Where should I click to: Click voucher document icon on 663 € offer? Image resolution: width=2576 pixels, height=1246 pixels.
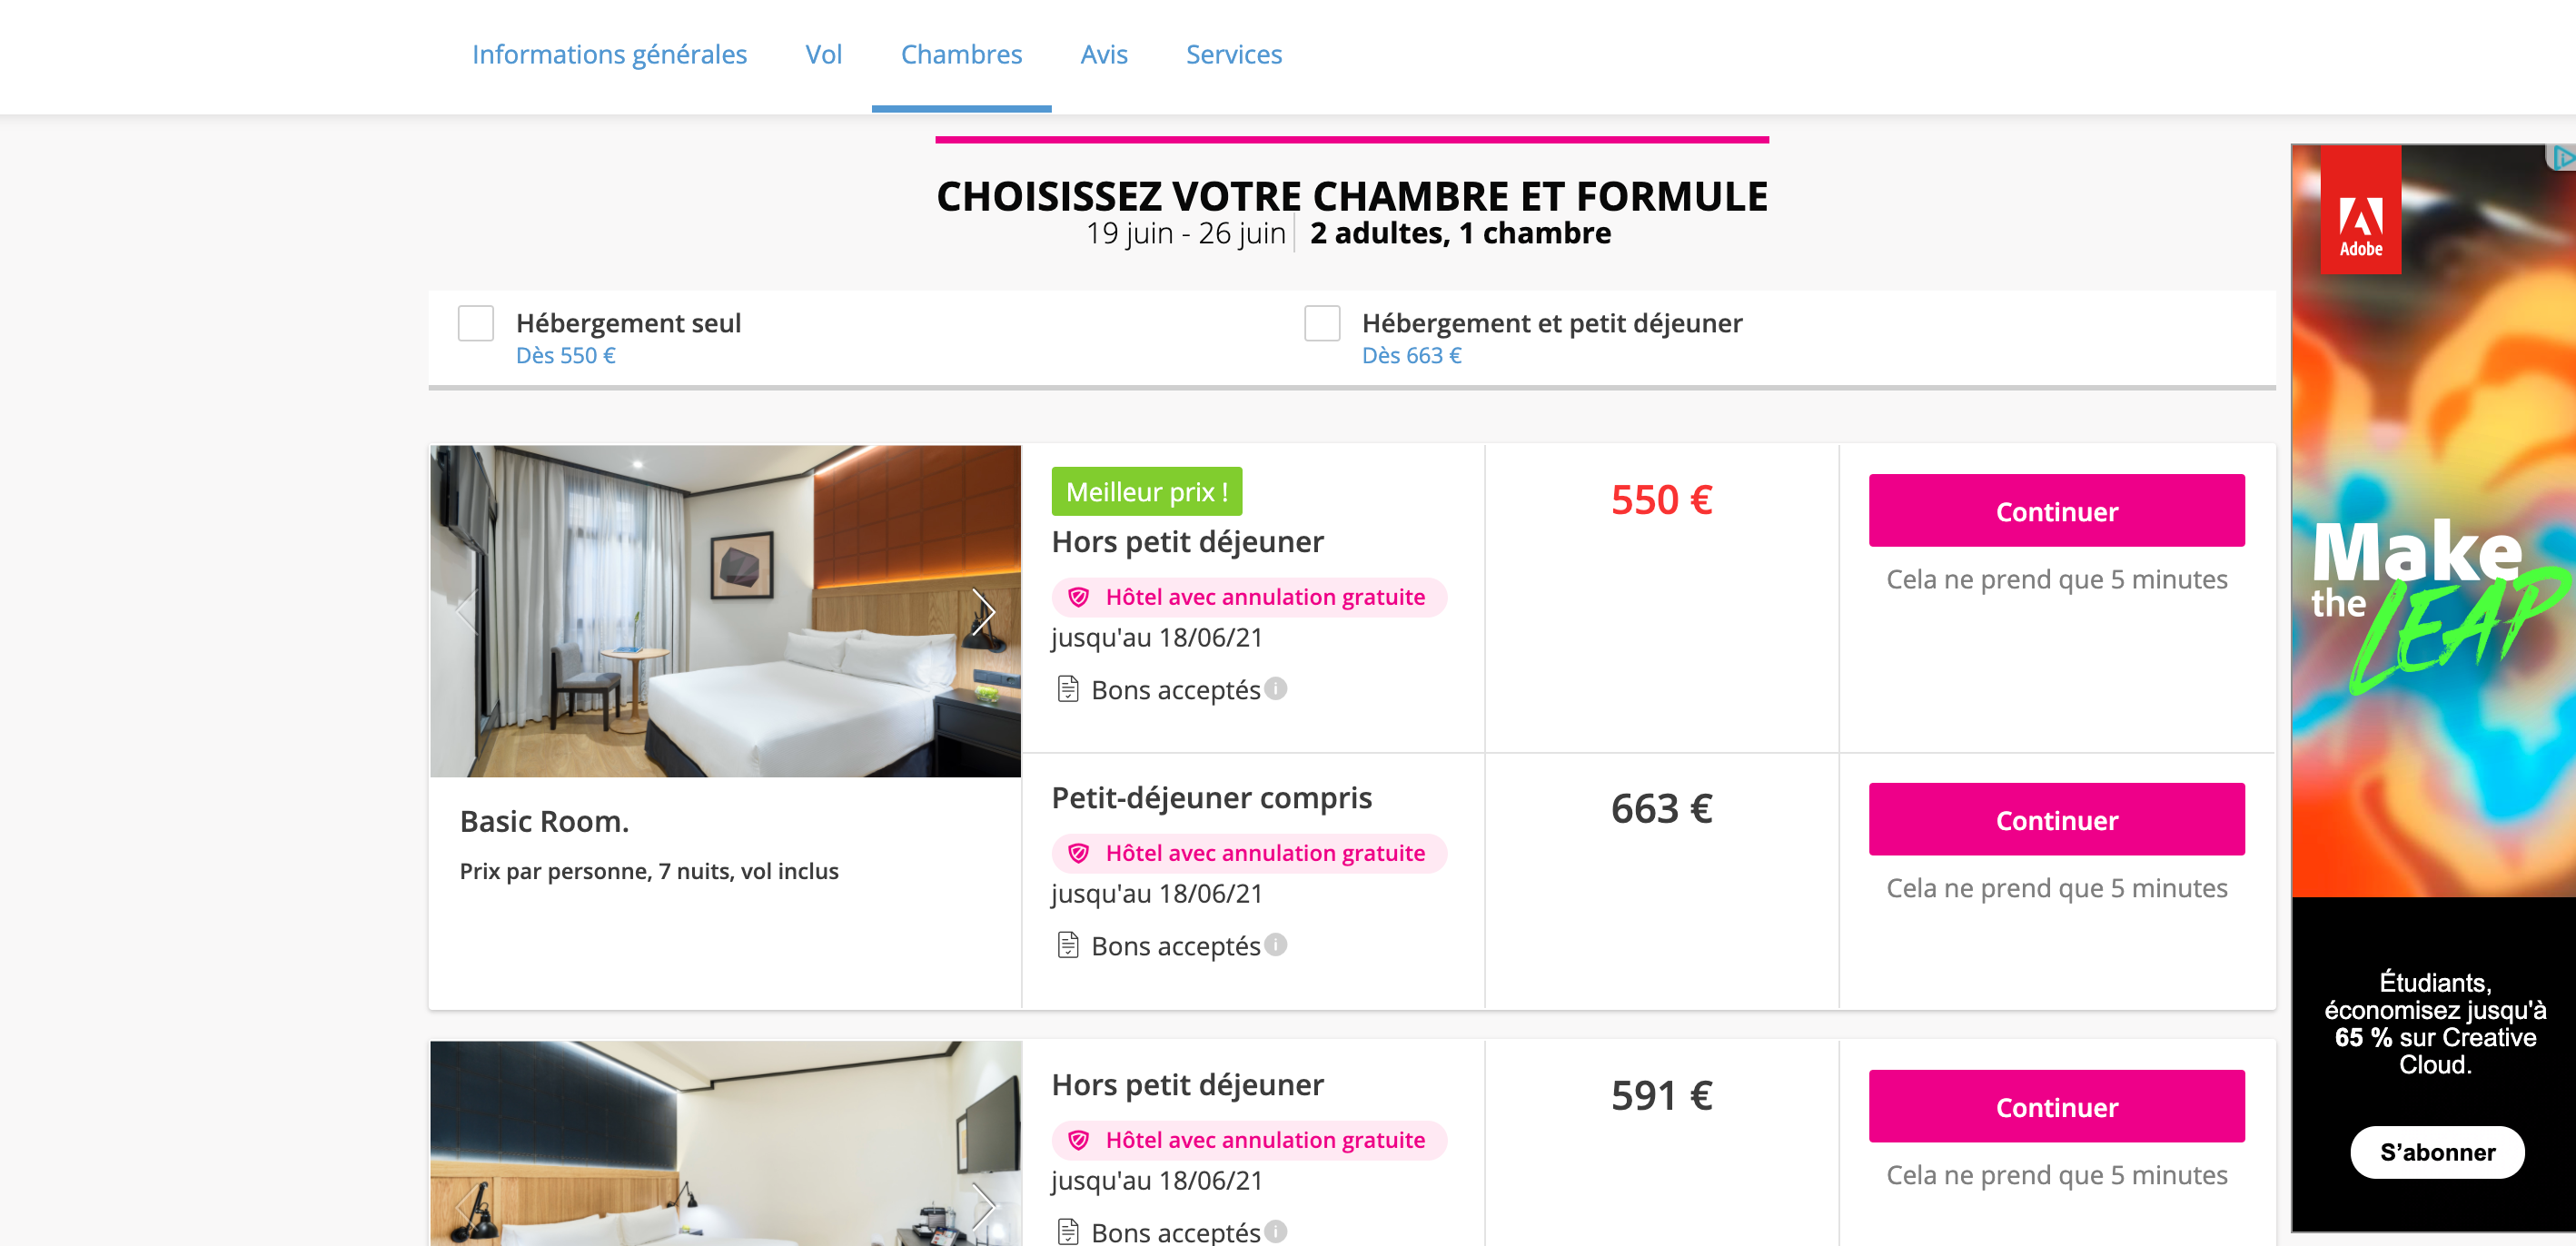(x=1068, y=945)
